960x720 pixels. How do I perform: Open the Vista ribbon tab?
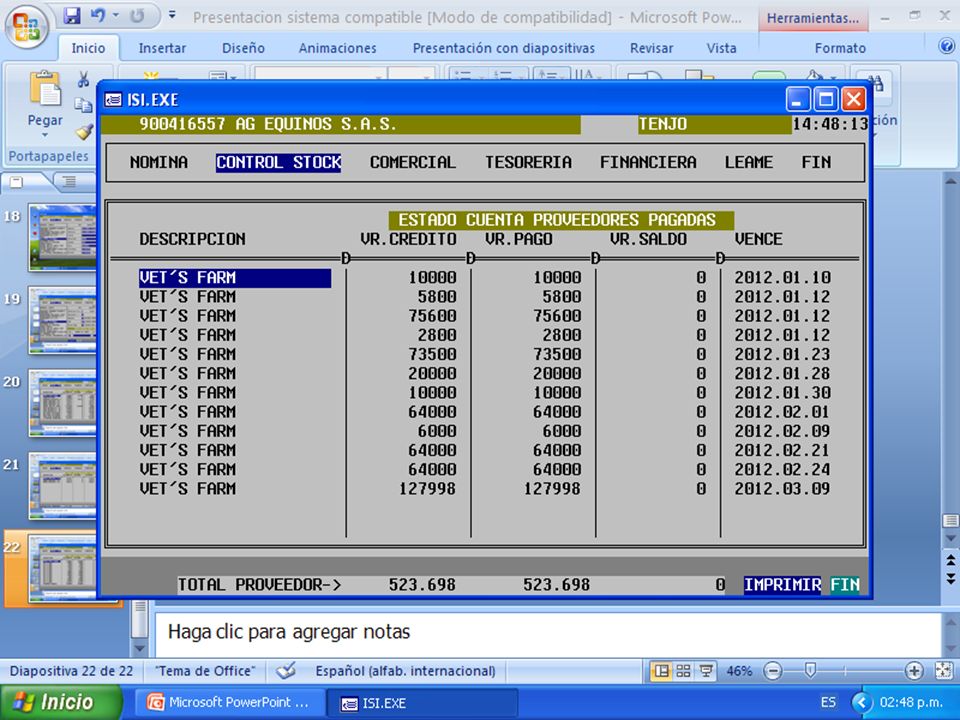pos(721,48)
